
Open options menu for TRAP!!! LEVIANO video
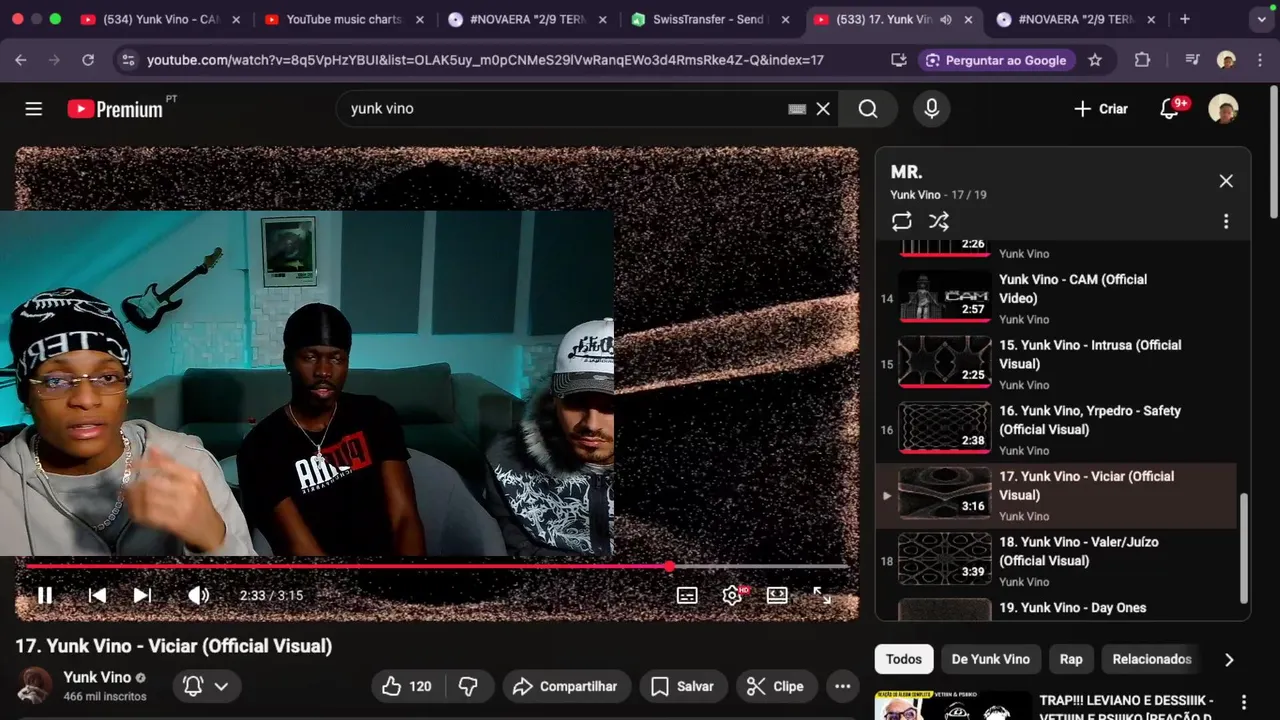point(1244,702)
